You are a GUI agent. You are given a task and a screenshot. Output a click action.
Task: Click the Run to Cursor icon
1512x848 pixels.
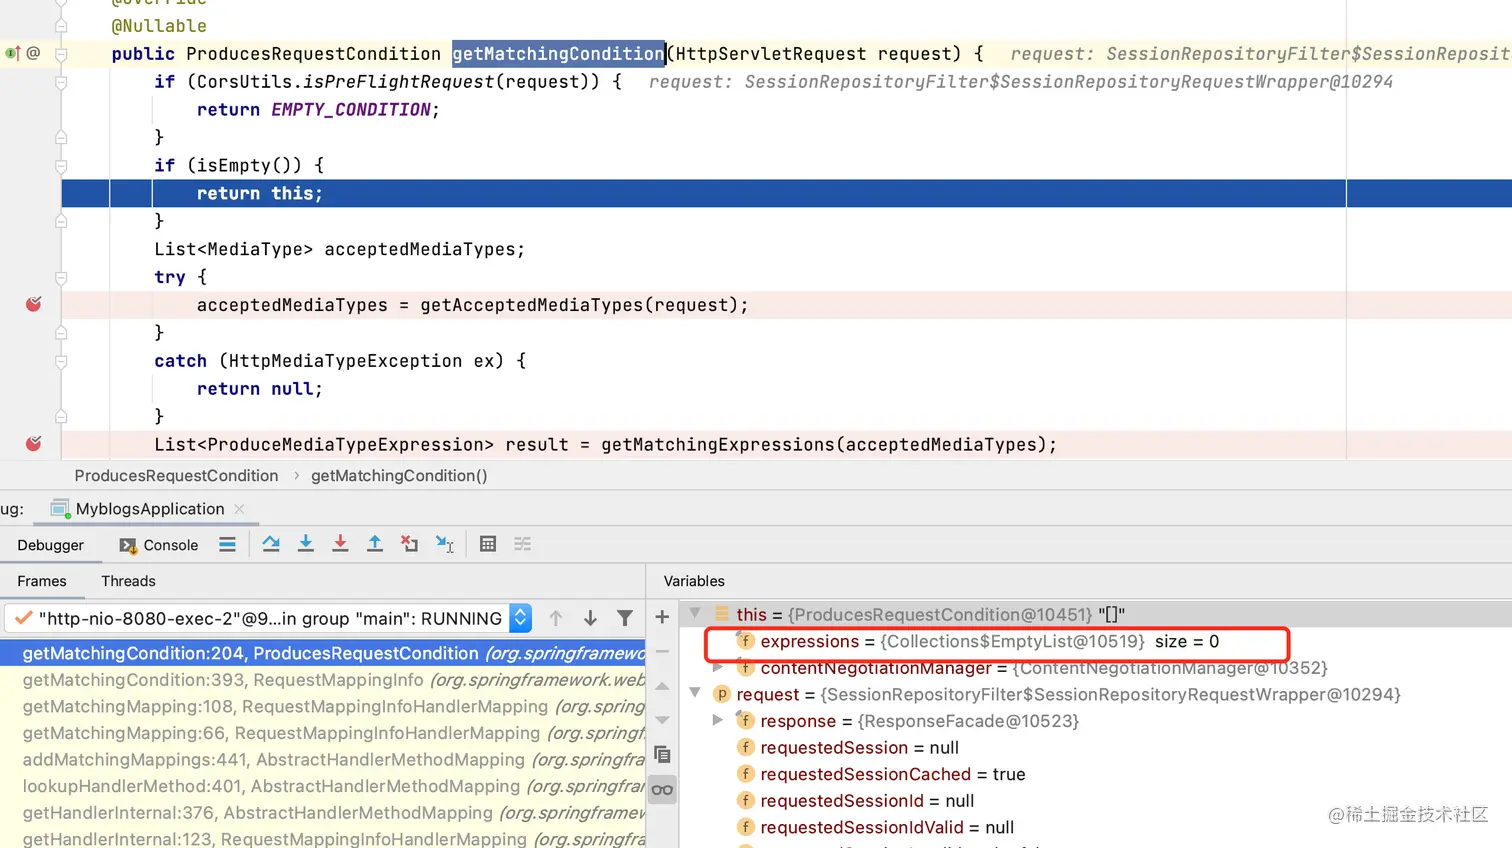pyautogui.click(x=445, y=544)
